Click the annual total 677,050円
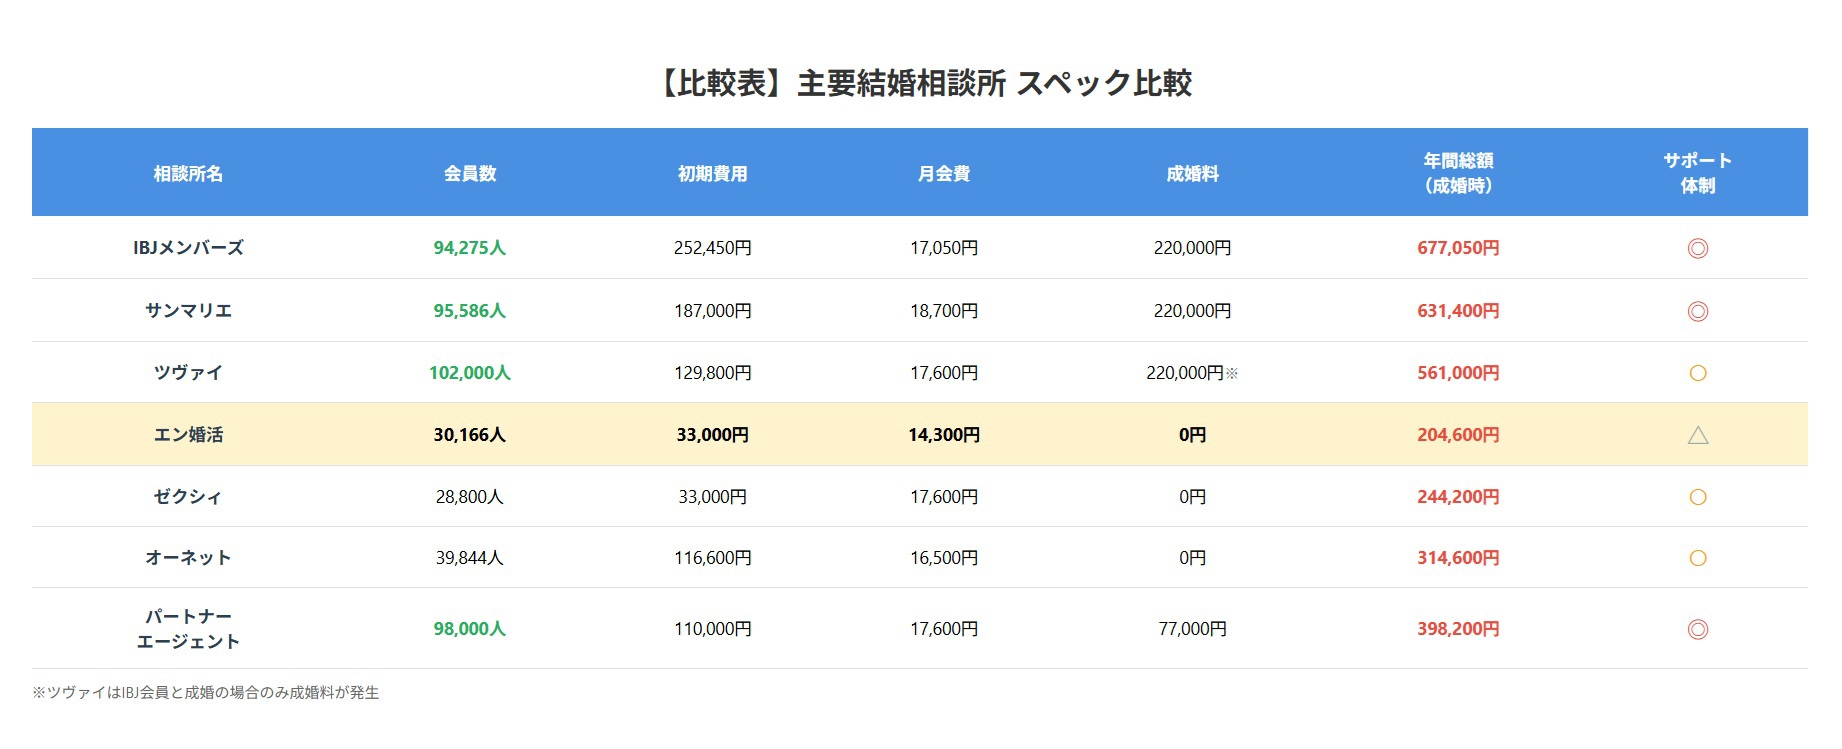This screenshot has width=1842, height=749. [1458, 248]
